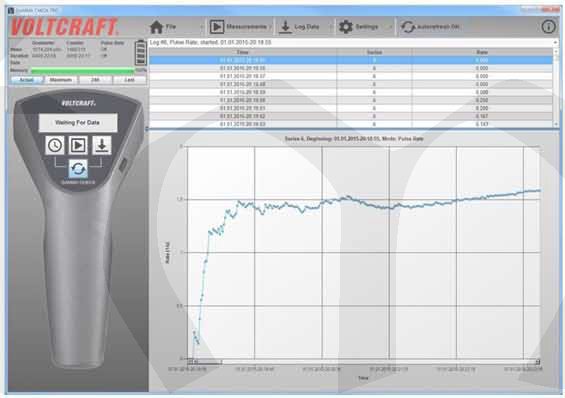Image resolution: width=565 pixels, height=398 pixels.
Task: Click the Time column header
Action: coord(243,52)
